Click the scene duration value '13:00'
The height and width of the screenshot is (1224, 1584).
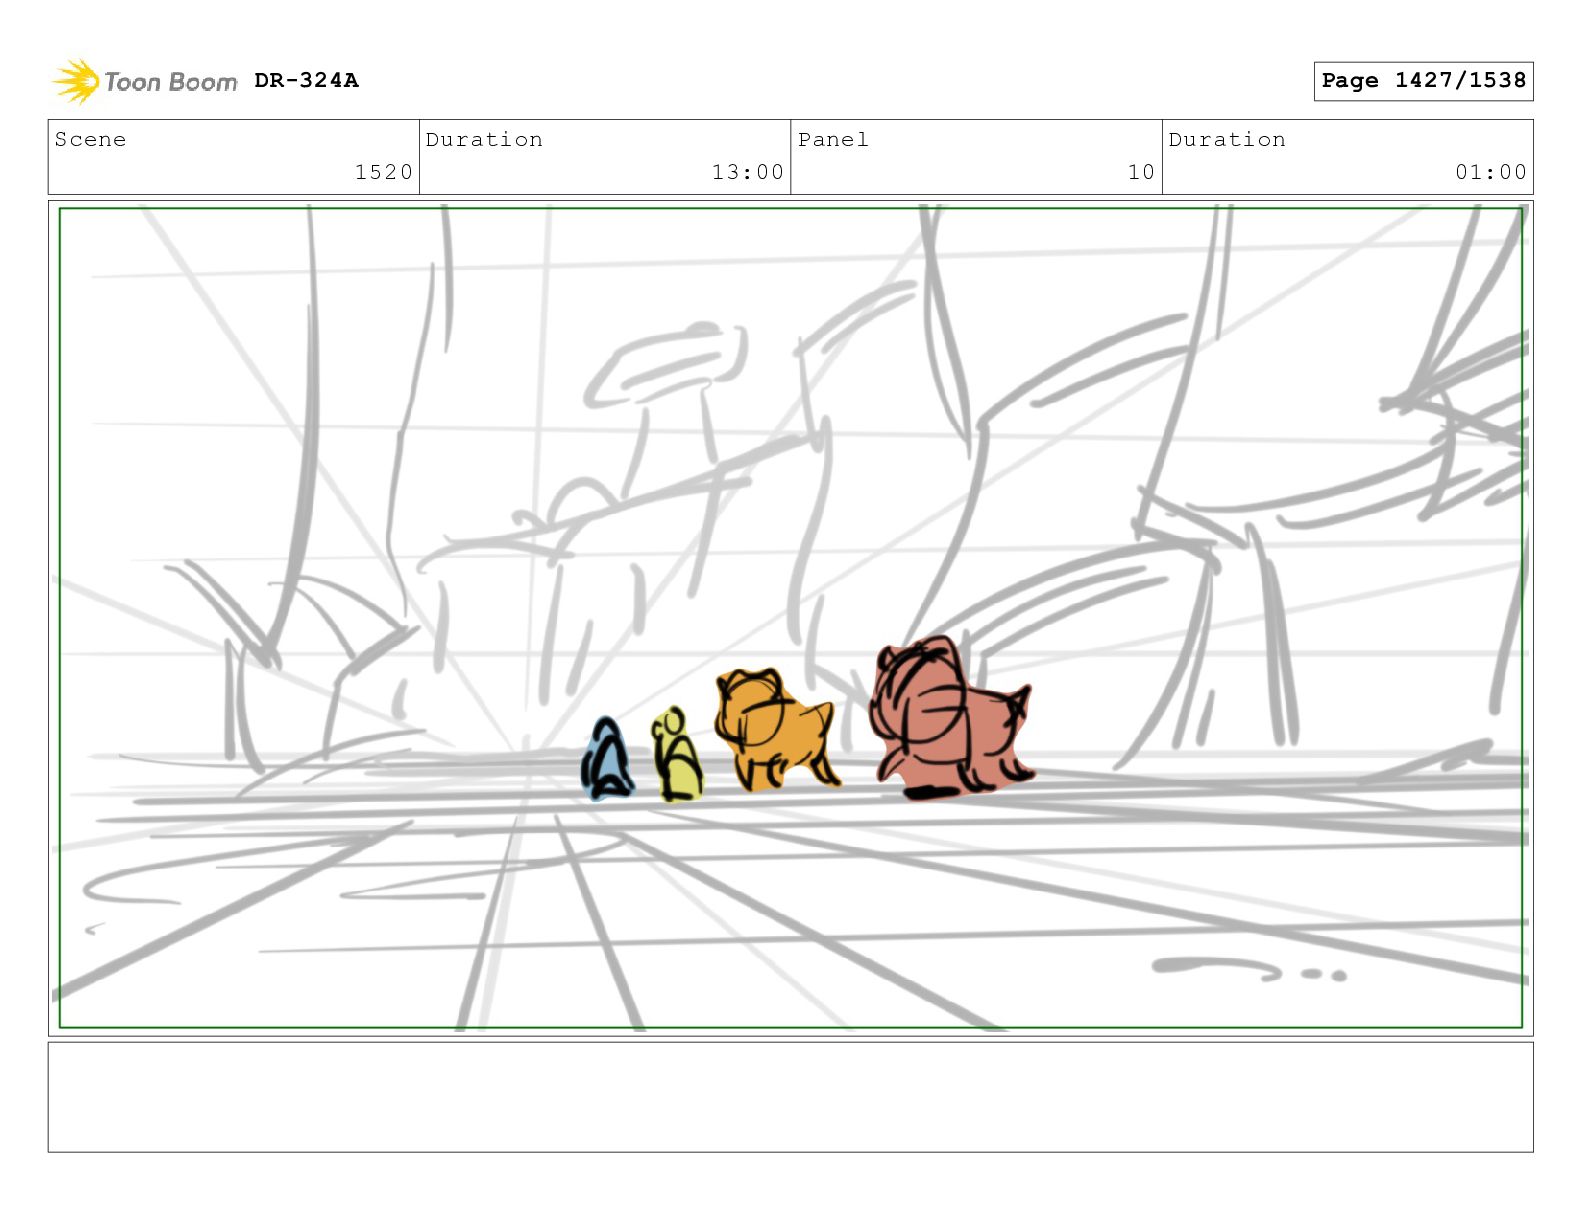[748, 172]
